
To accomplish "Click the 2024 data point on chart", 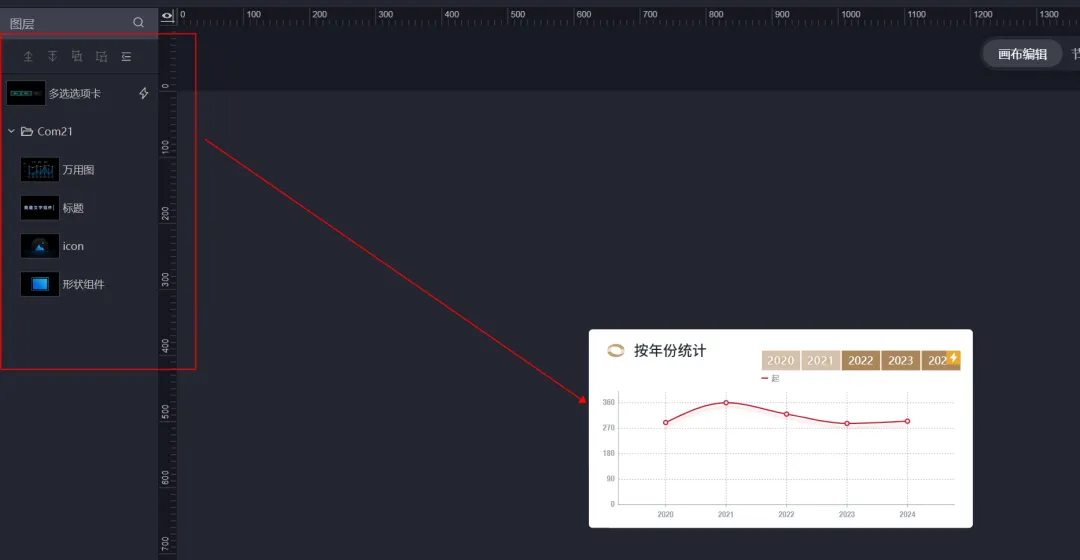I will [x=907, y=421].
